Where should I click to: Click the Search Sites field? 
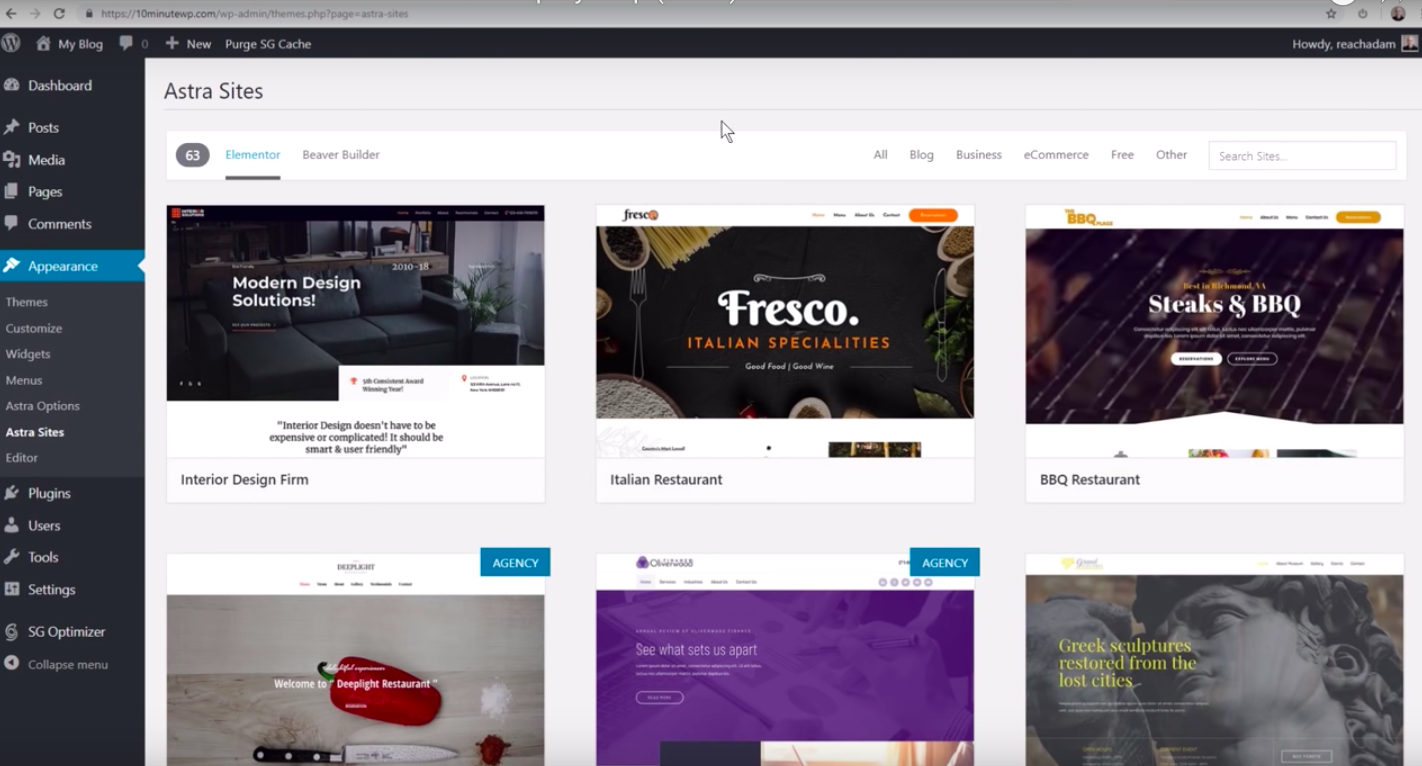1302,156
